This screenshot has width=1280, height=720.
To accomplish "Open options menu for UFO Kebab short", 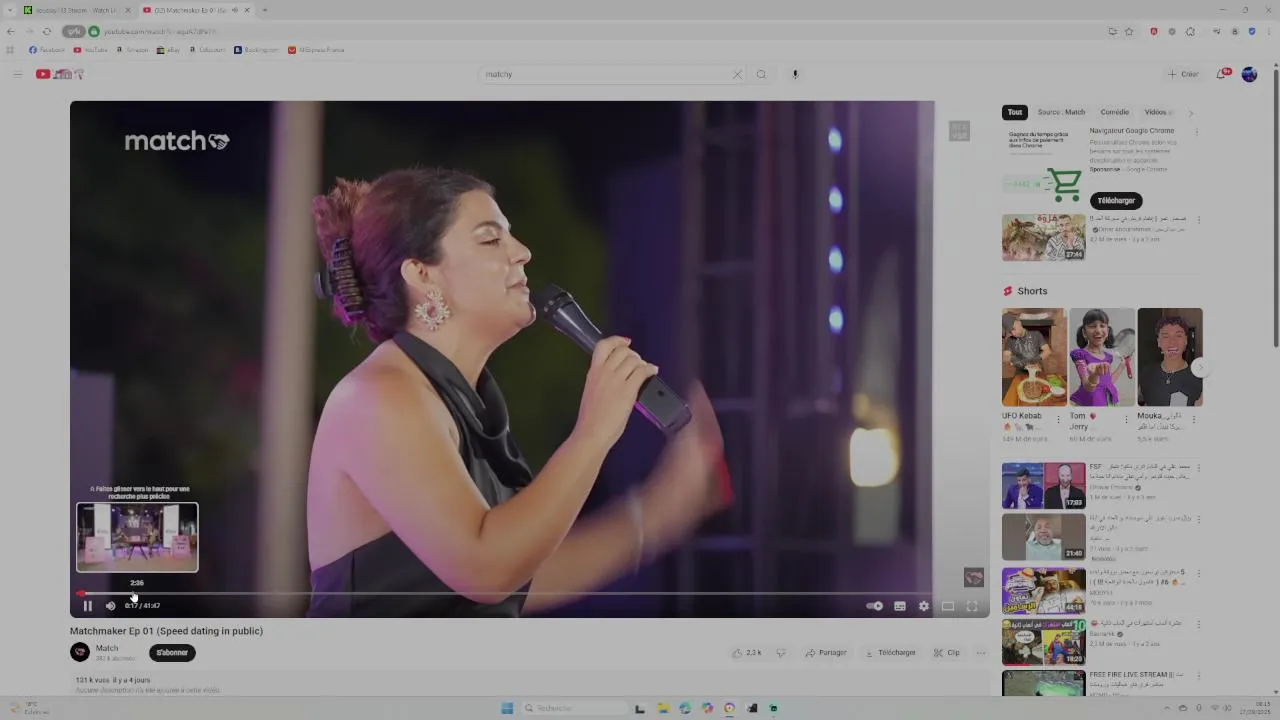I will [x=1059, y=418].
